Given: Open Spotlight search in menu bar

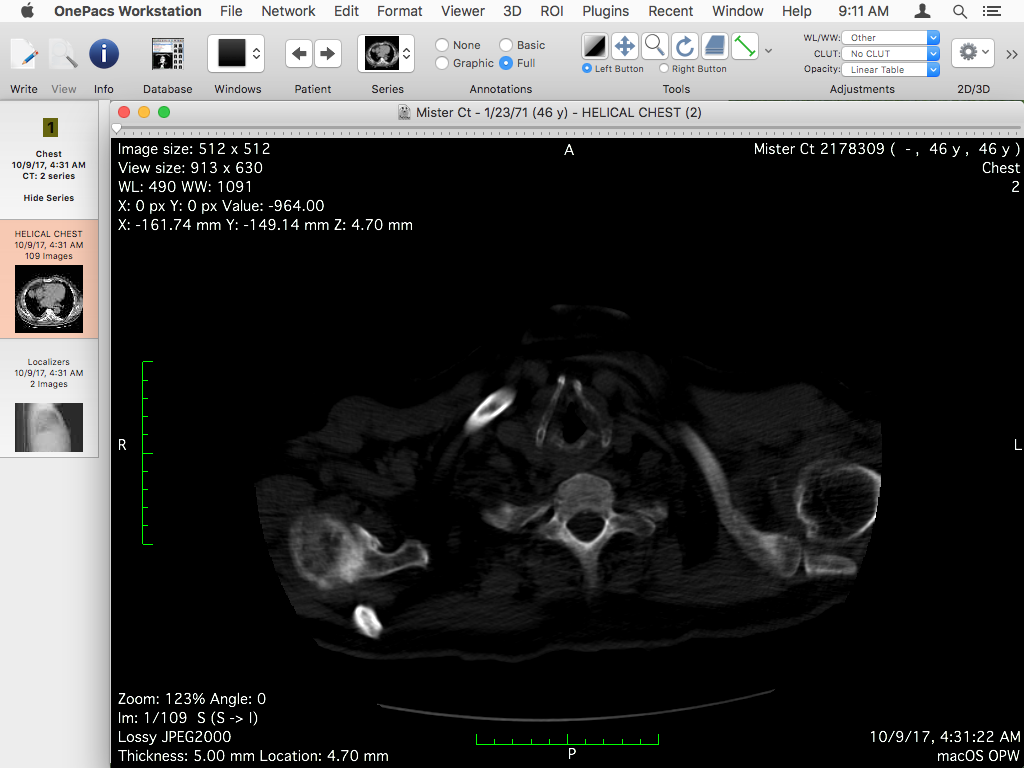Looking at the screenshot, I should (959, 11).
